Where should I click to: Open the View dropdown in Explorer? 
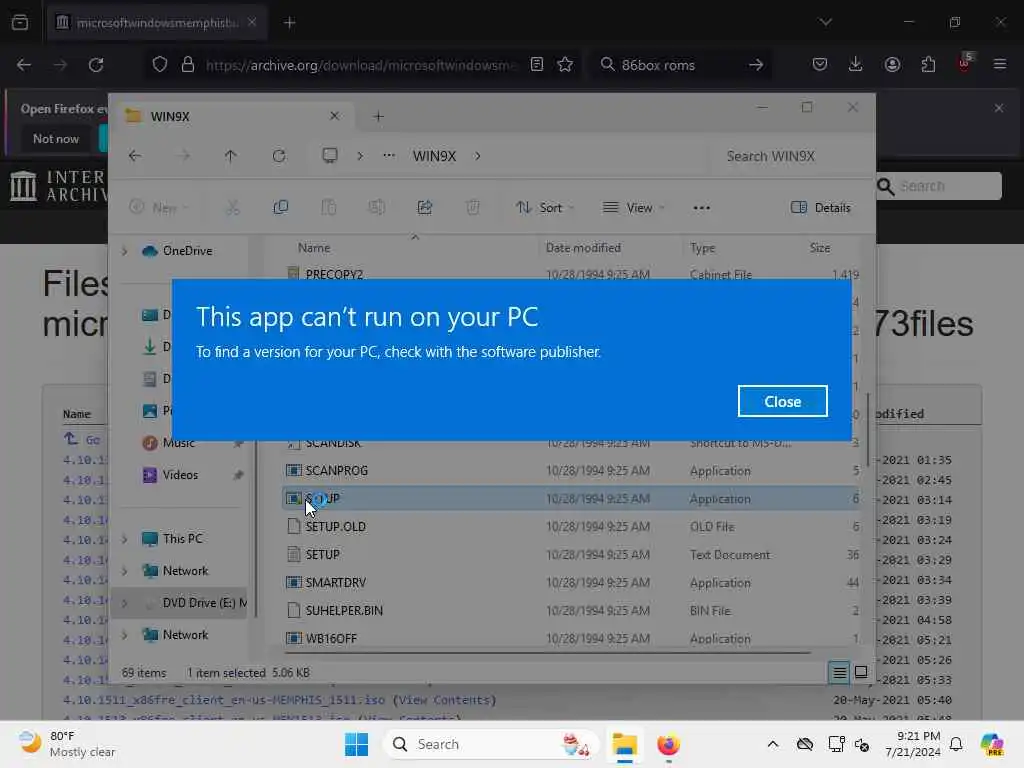[x=633, y=208]
